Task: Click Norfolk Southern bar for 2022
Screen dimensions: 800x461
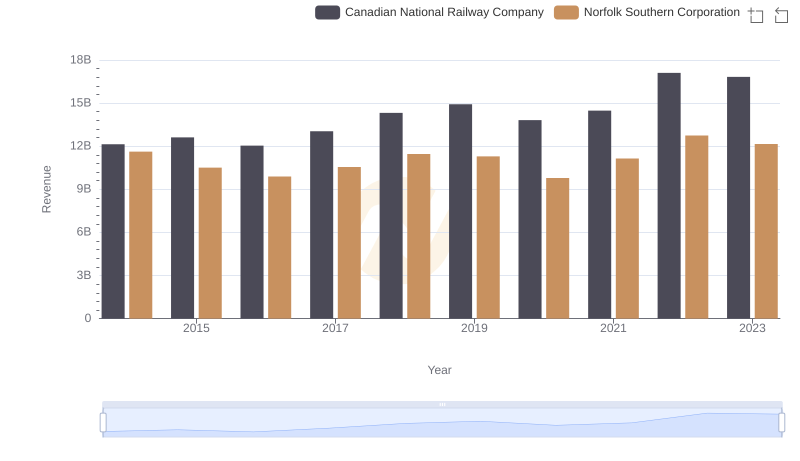Action: [x=697, y=227]
